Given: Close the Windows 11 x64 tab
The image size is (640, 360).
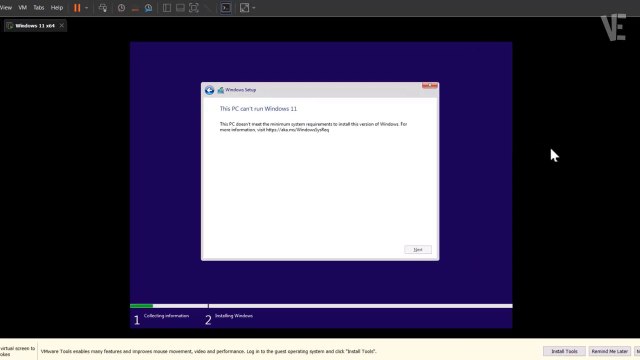Looking at the screenshot, I should [x=62, y=26].
